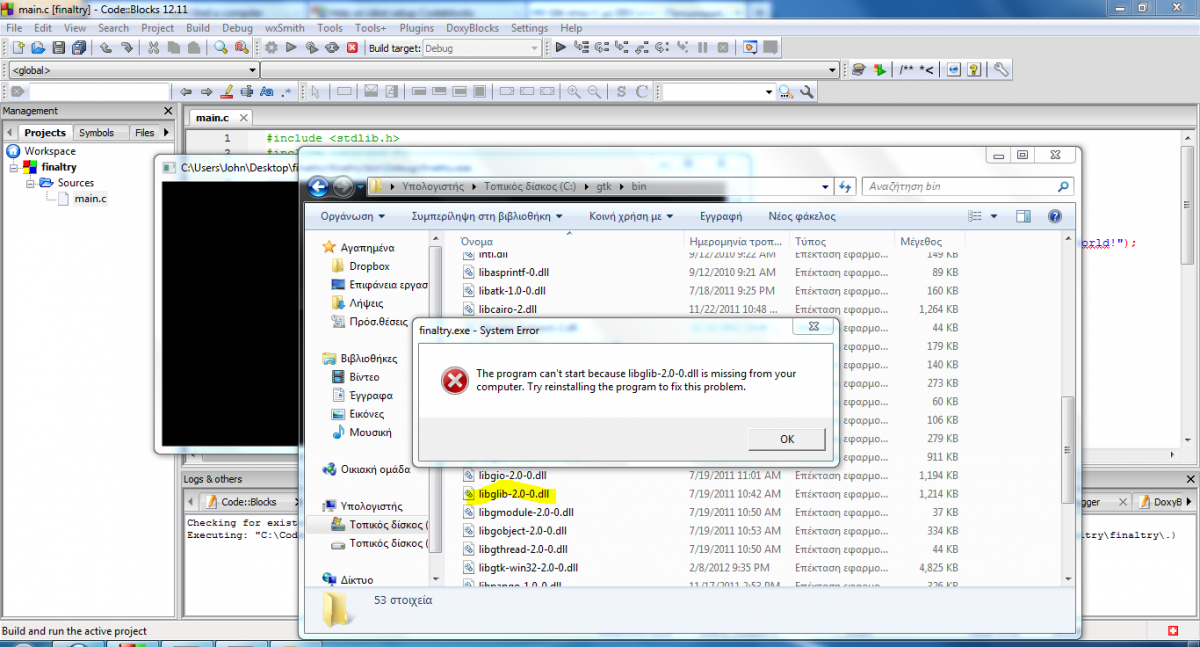Click the Cut scissors icon
The image size is (1200, 647).
[153, 47]
